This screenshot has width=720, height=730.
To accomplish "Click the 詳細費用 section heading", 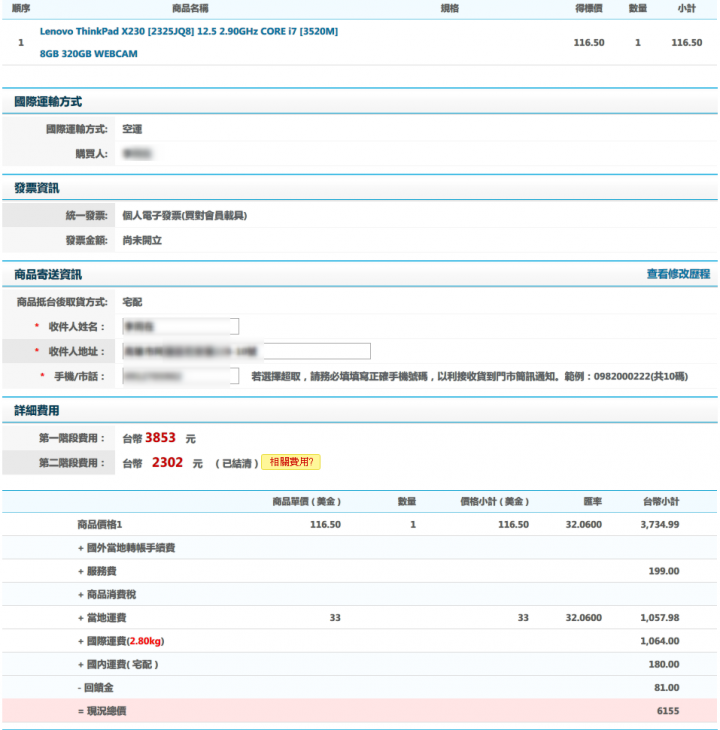I will pyautogui.click(x=37, y=411).
